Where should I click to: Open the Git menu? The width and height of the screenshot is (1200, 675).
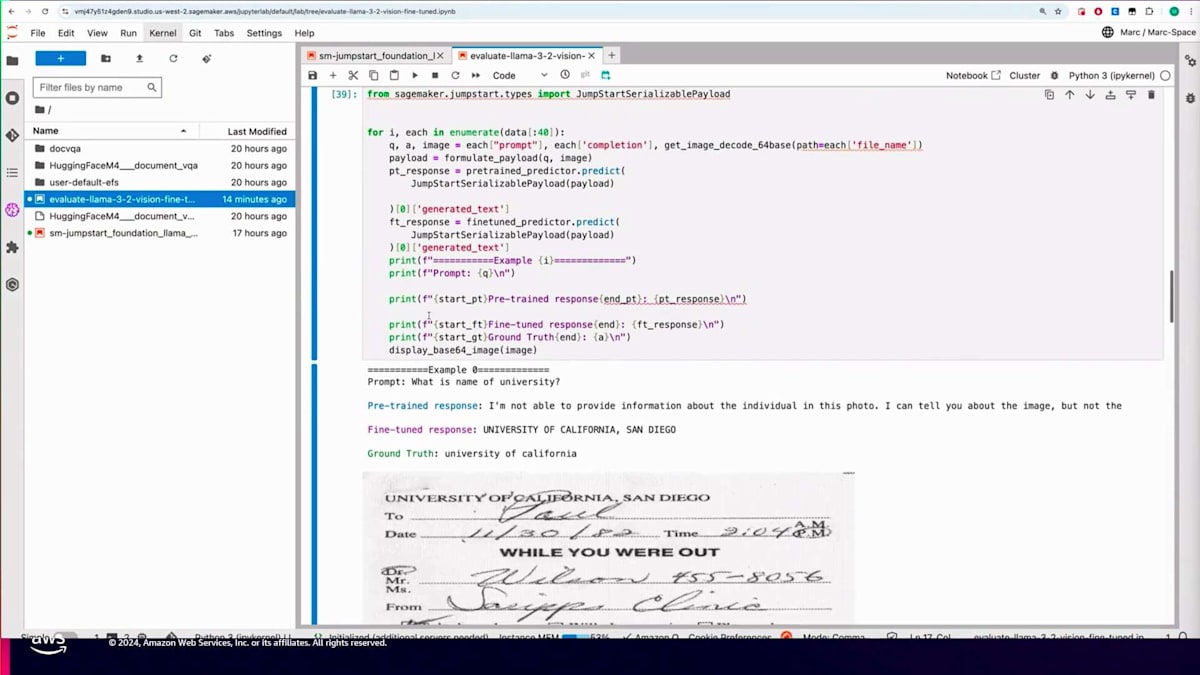[x=195, y=33]
